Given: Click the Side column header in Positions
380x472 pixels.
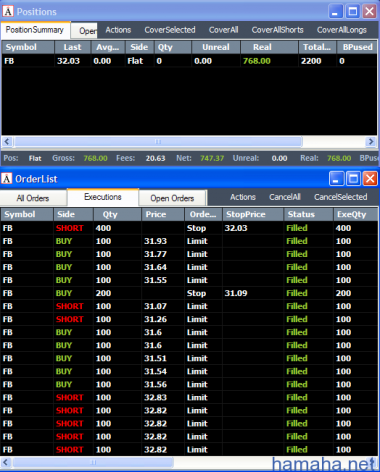Looking at the screenshot, I should coord(139,47).
